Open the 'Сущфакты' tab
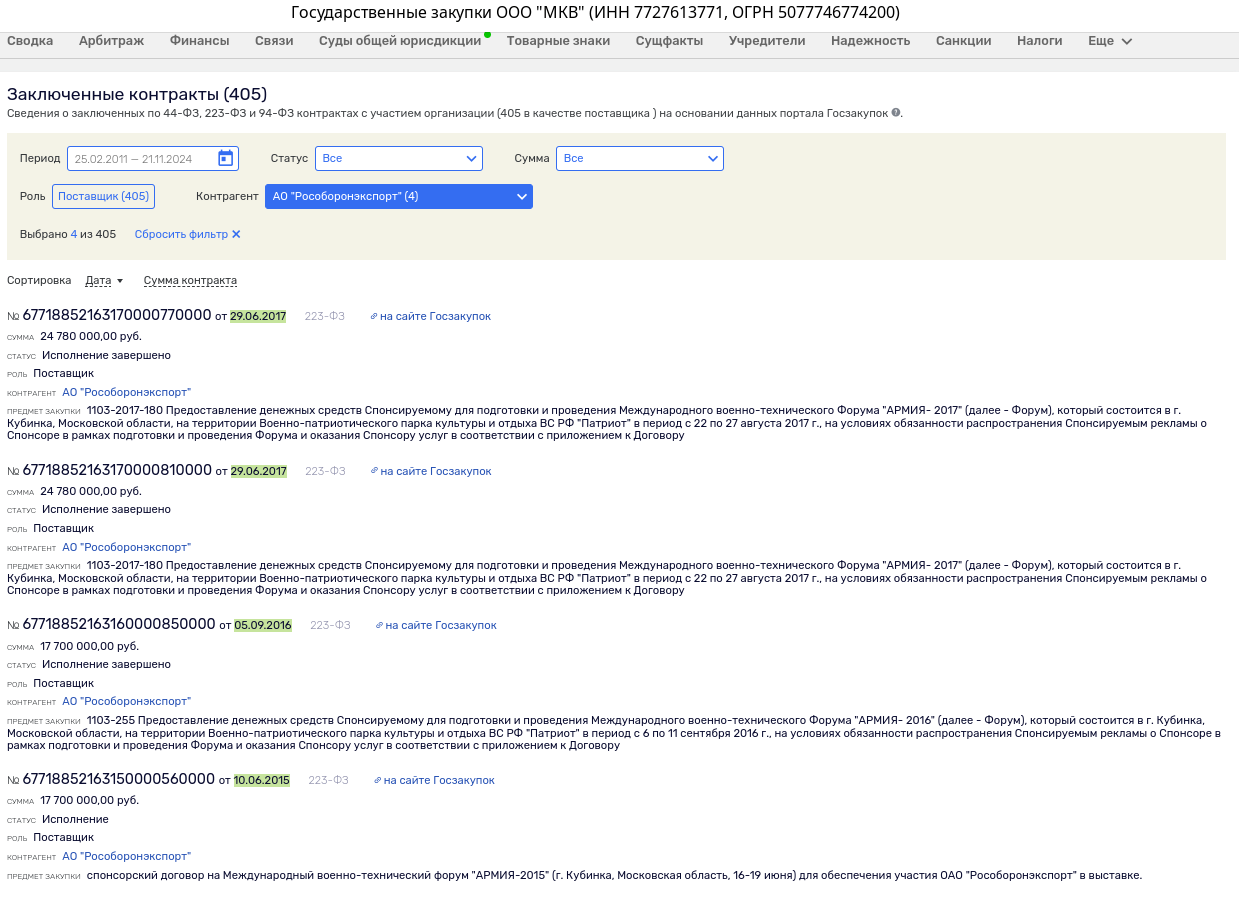This screenshot has height=906, width=1239. [669, 41]
